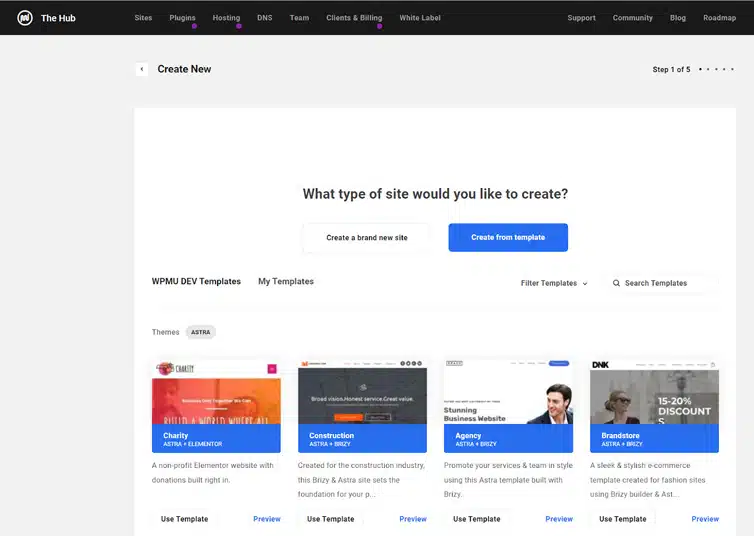Click the search magnifier icon
Screen dimensions: 754x536
(x=616, y=283)
